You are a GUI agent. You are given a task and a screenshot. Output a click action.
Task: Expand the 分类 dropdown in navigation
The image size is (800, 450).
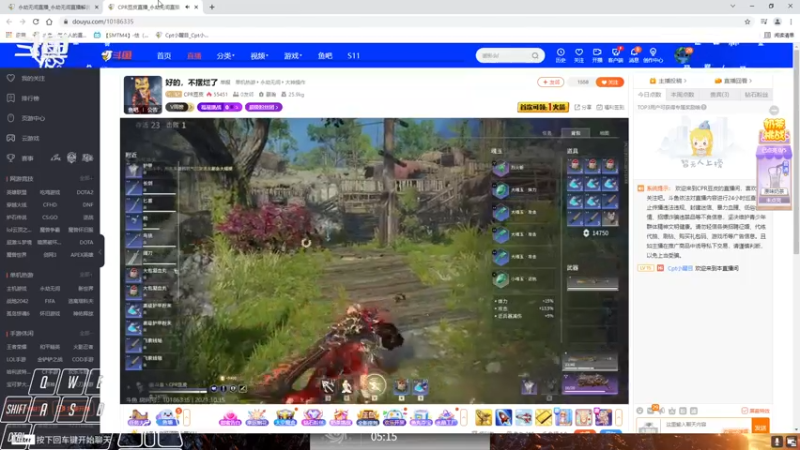[225, 56]
